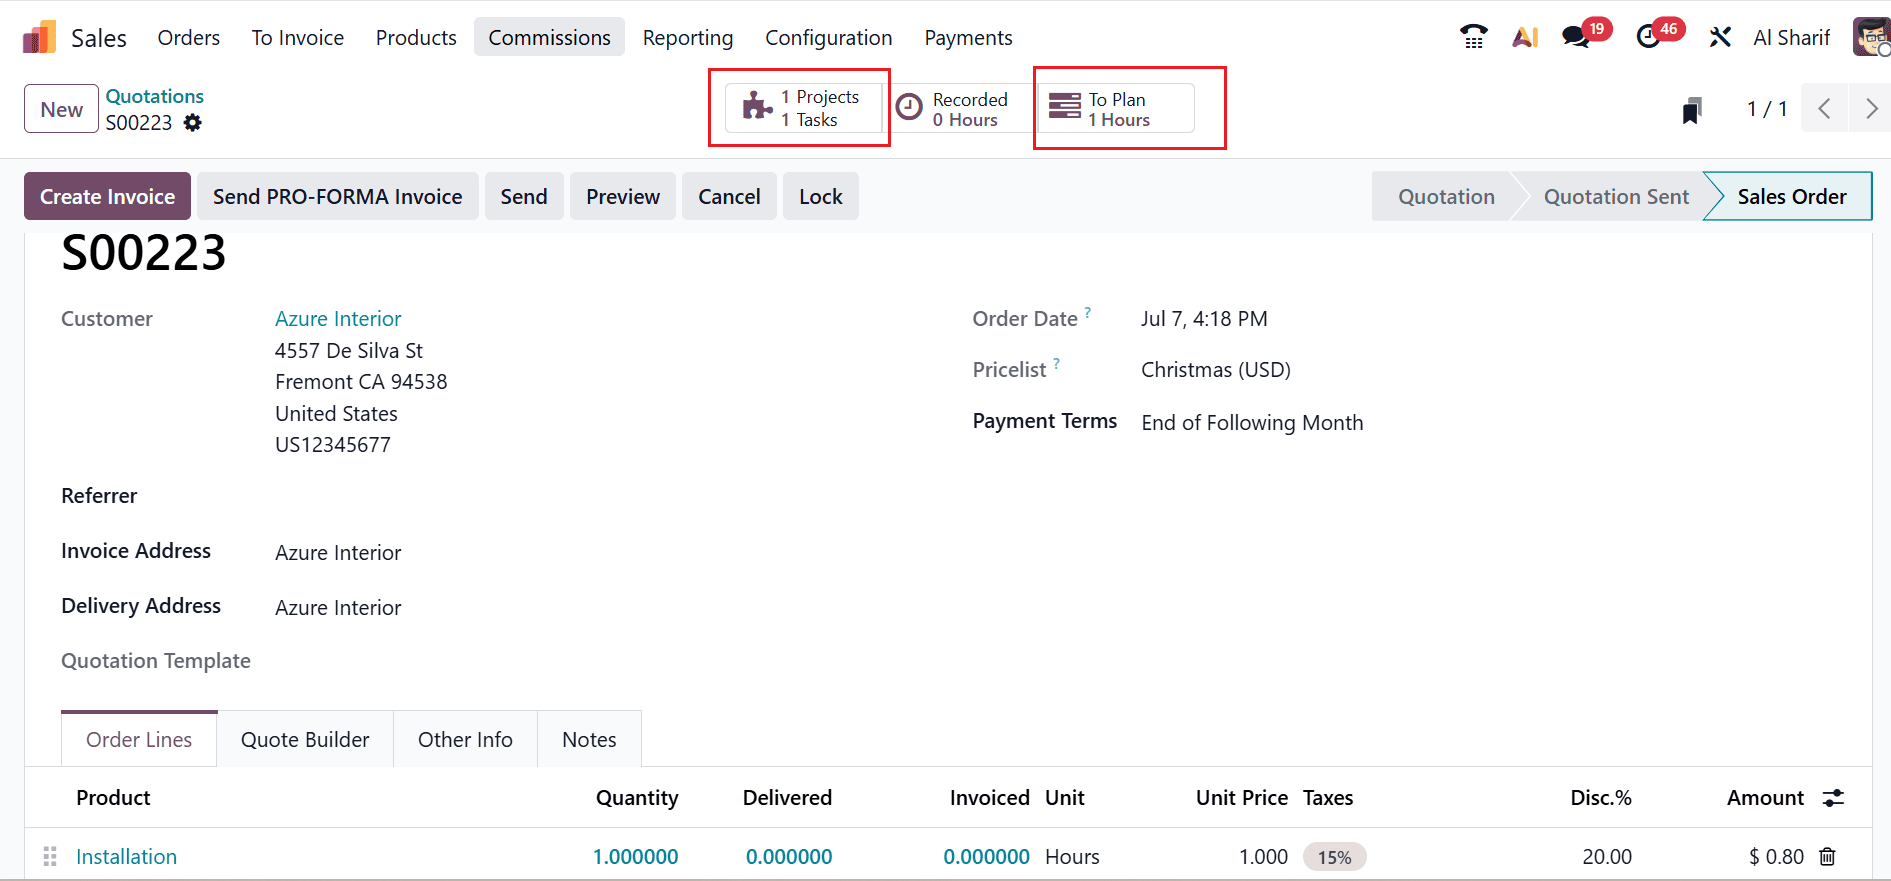Open the Sales app home icon
Viewport: 1891px width, 881px height.
(x=39, y=38)
